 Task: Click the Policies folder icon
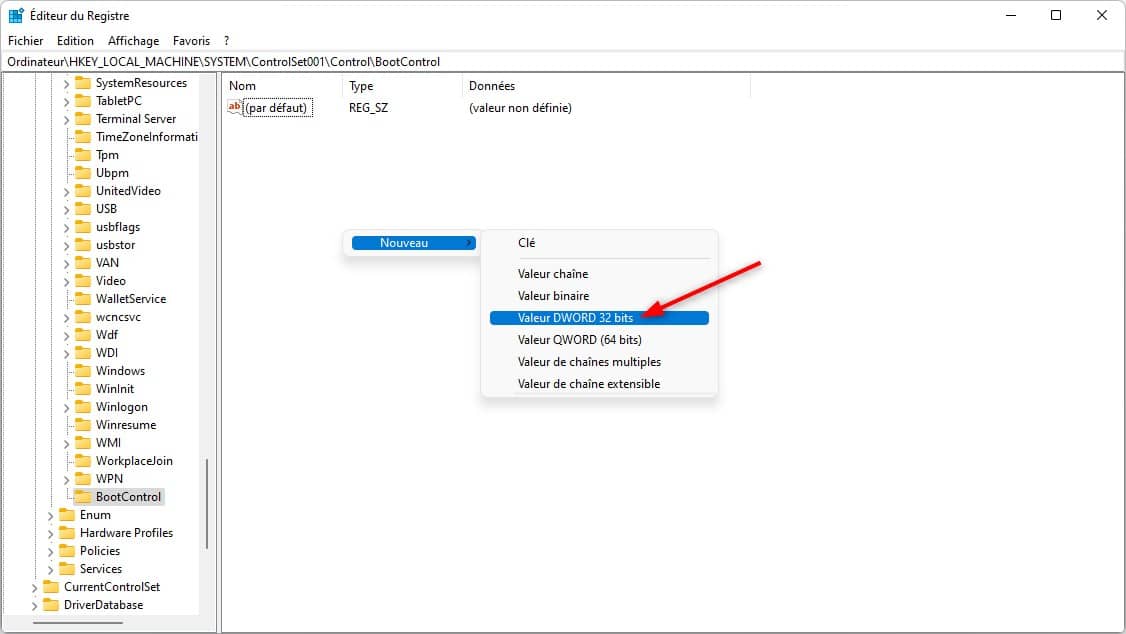(x=68, y=551)
